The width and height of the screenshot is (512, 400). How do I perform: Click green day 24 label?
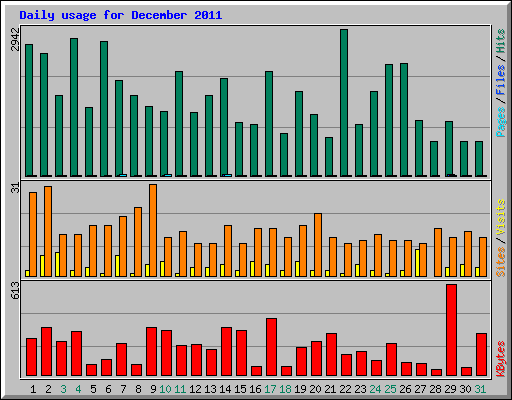(375, 389)
